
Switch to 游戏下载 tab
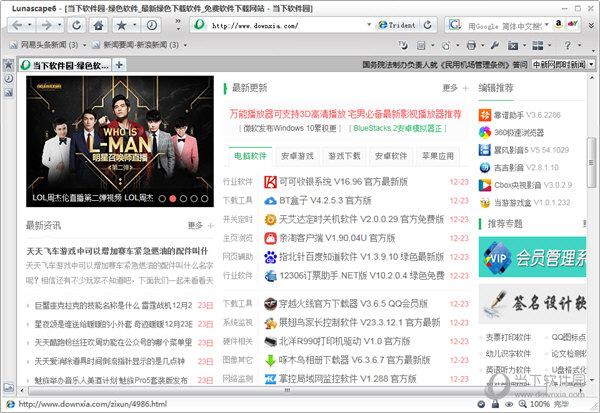coord(344,156)
